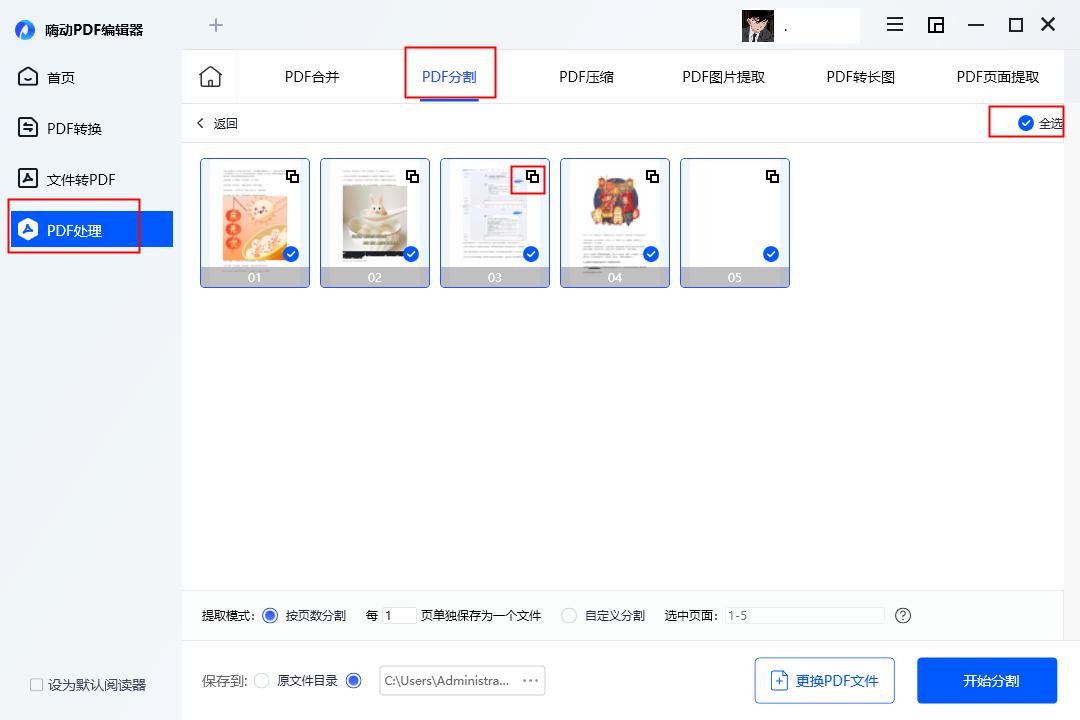Click the preview icon on page 01 thumbnail
This screenshot has width=1080, height=720.
pyautogui.click(x=293, y=176)
